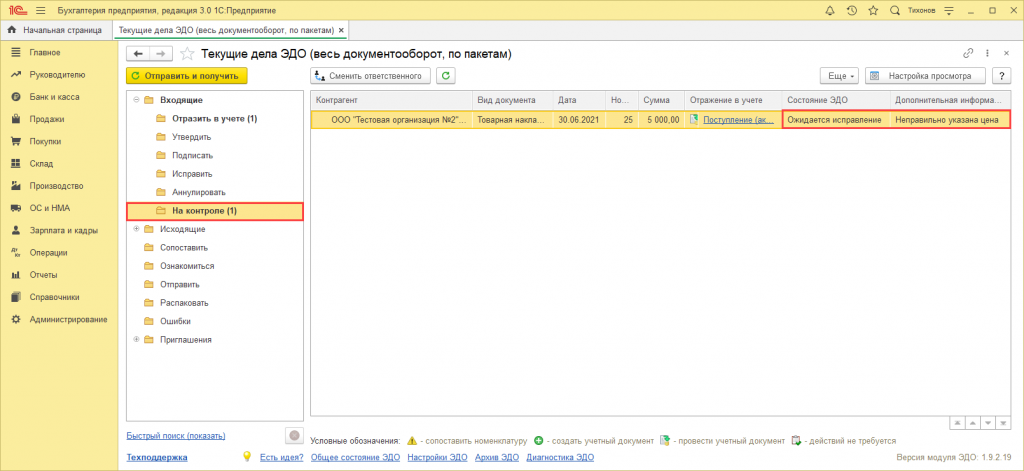Click the round clear search button
Screen dimensions: 1024x471
pos(295,435)
